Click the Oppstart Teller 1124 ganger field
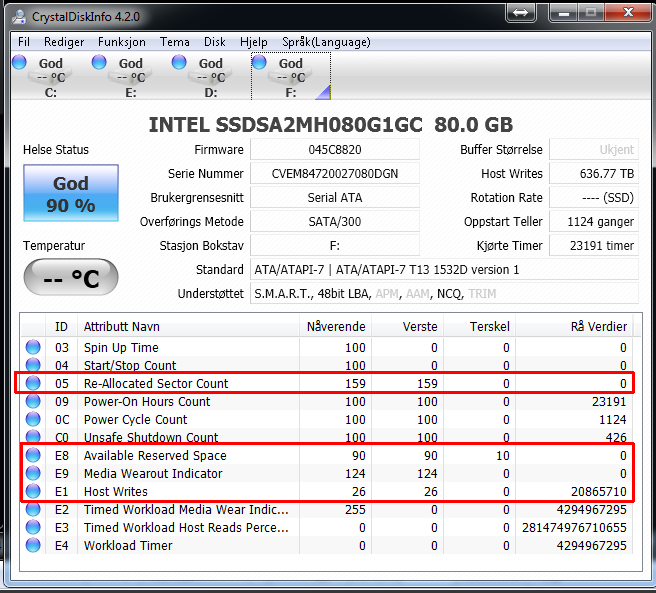The height and width of the screenshot is (593, 656). tap(594, 221)
